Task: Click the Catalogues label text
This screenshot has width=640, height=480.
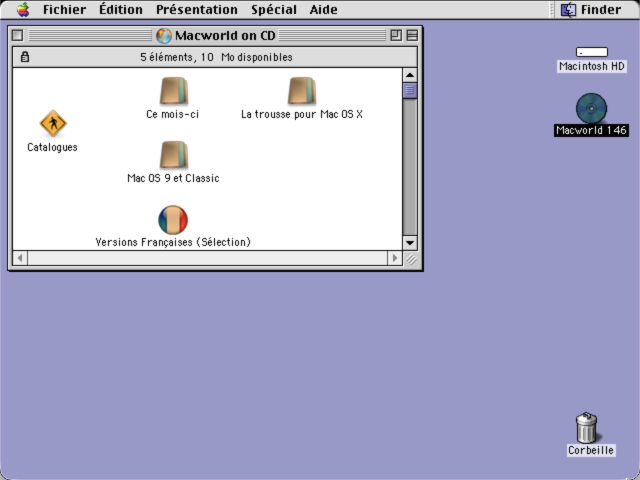Action: point(52,147)
